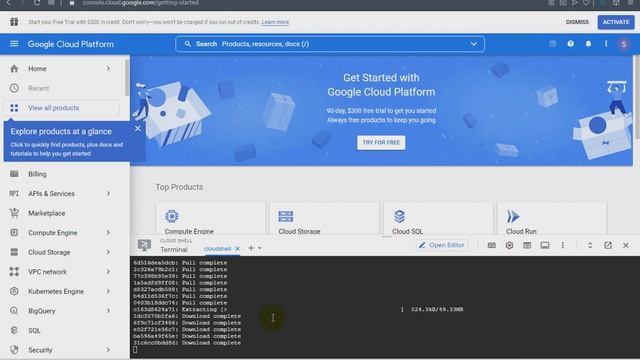Open Cloud Shell in new window

click(x=608, y=245)
